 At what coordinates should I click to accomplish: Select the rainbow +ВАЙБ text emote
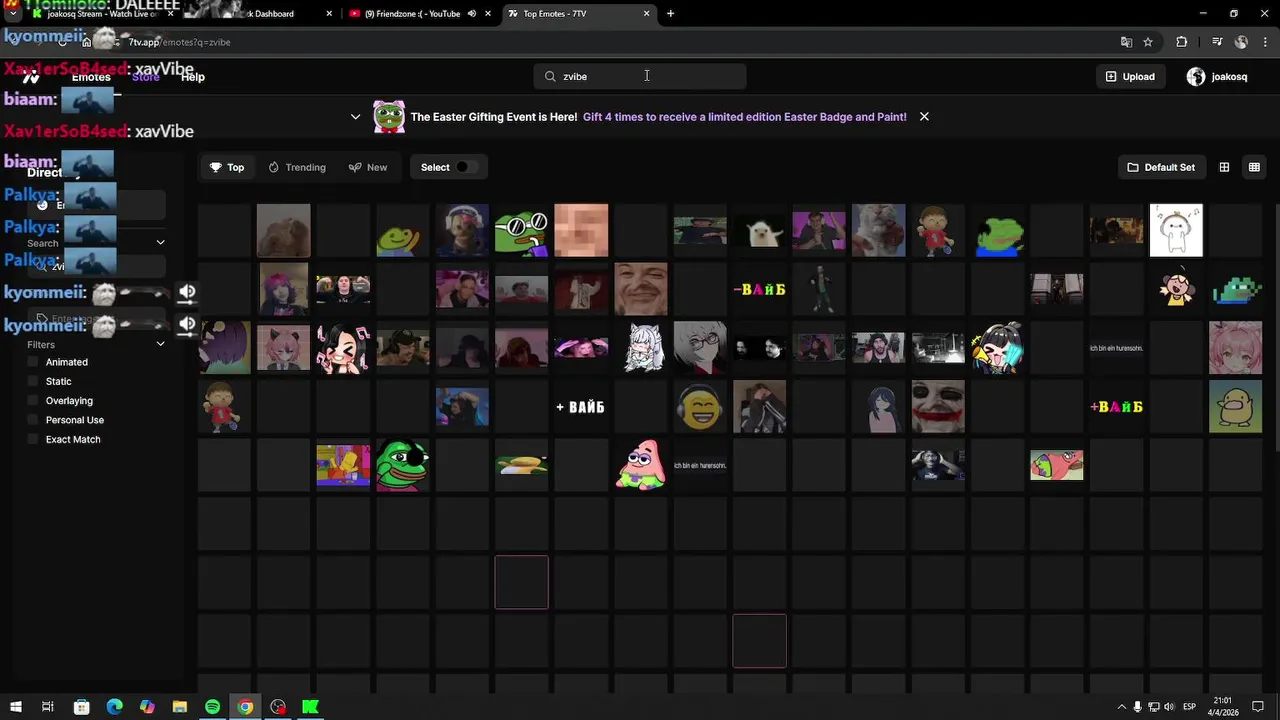click(x=1117, y=407)
